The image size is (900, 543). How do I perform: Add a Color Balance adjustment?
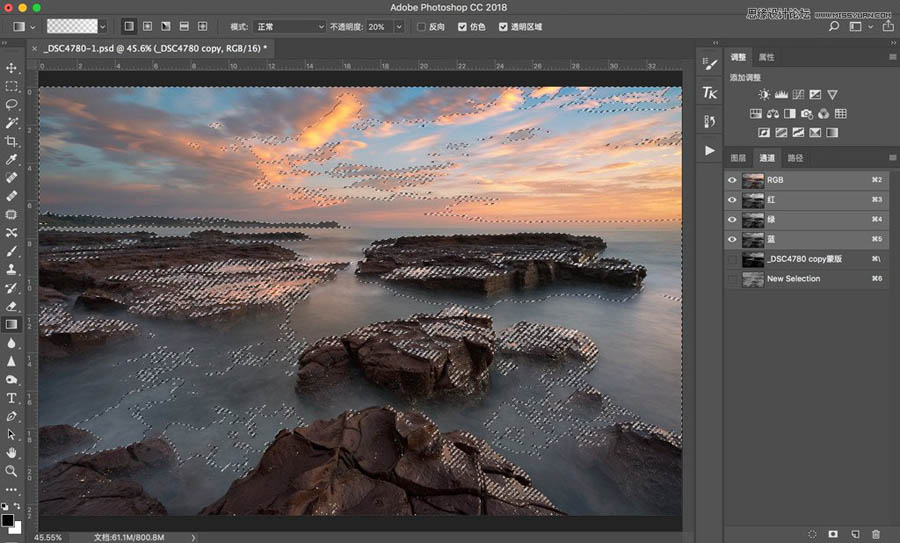773,114
